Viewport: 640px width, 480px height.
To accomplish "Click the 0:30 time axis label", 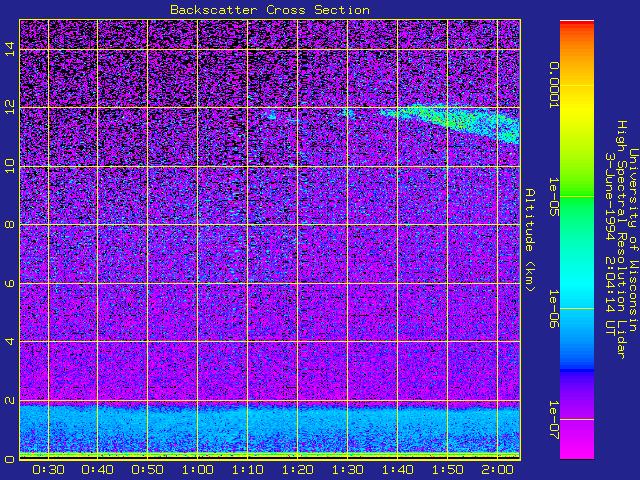I will (x=48, y=470).
